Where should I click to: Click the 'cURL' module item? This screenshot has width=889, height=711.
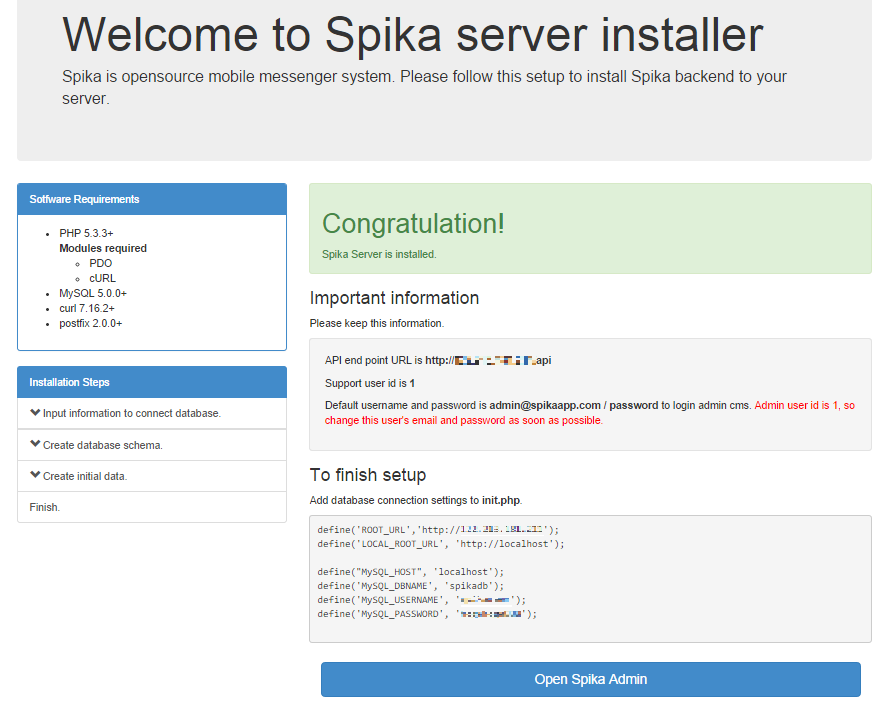pos(102,278)
